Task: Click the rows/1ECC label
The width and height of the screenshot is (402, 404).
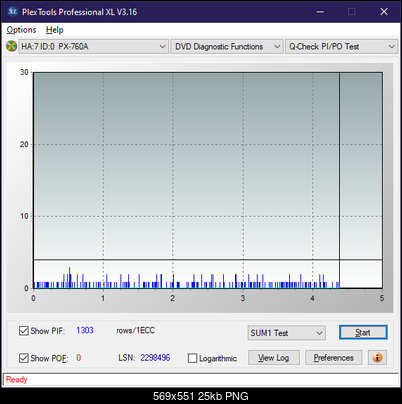Action: coord(135,330)
